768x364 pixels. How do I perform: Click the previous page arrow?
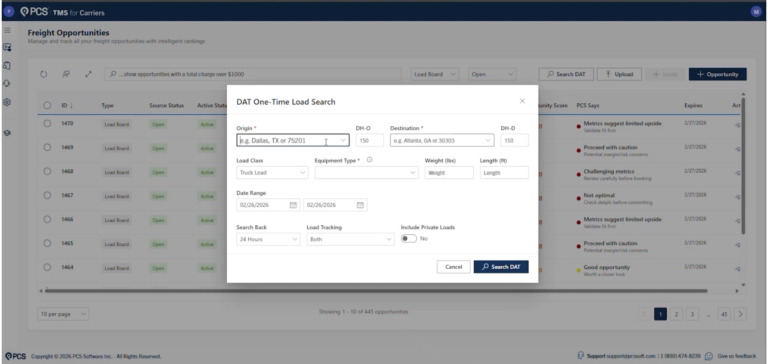click(x=645, y=314)
